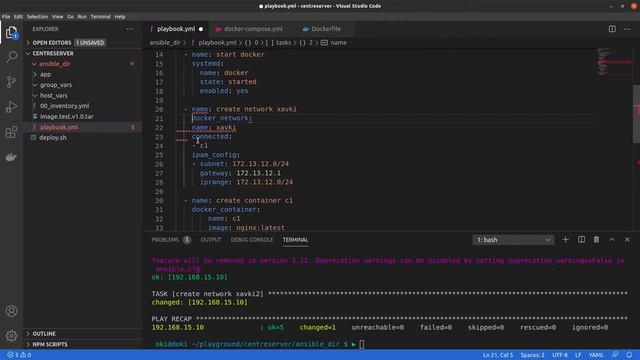
Task: Open notifications bell in status bar
Action: 629,355
